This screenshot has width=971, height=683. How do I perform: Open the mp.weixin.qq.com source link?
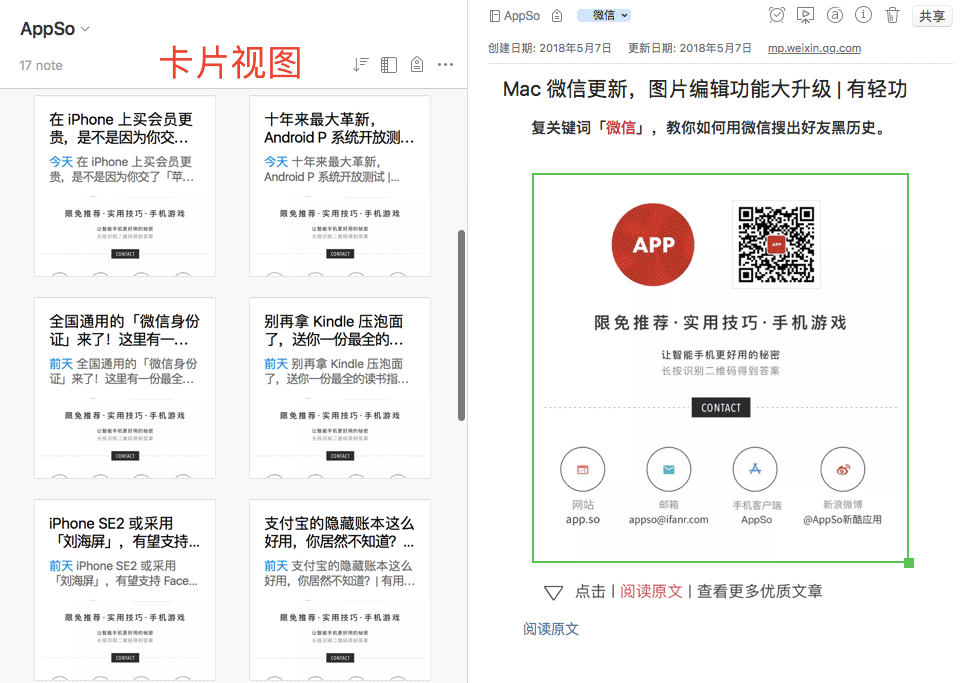click(x=814, y=47)
